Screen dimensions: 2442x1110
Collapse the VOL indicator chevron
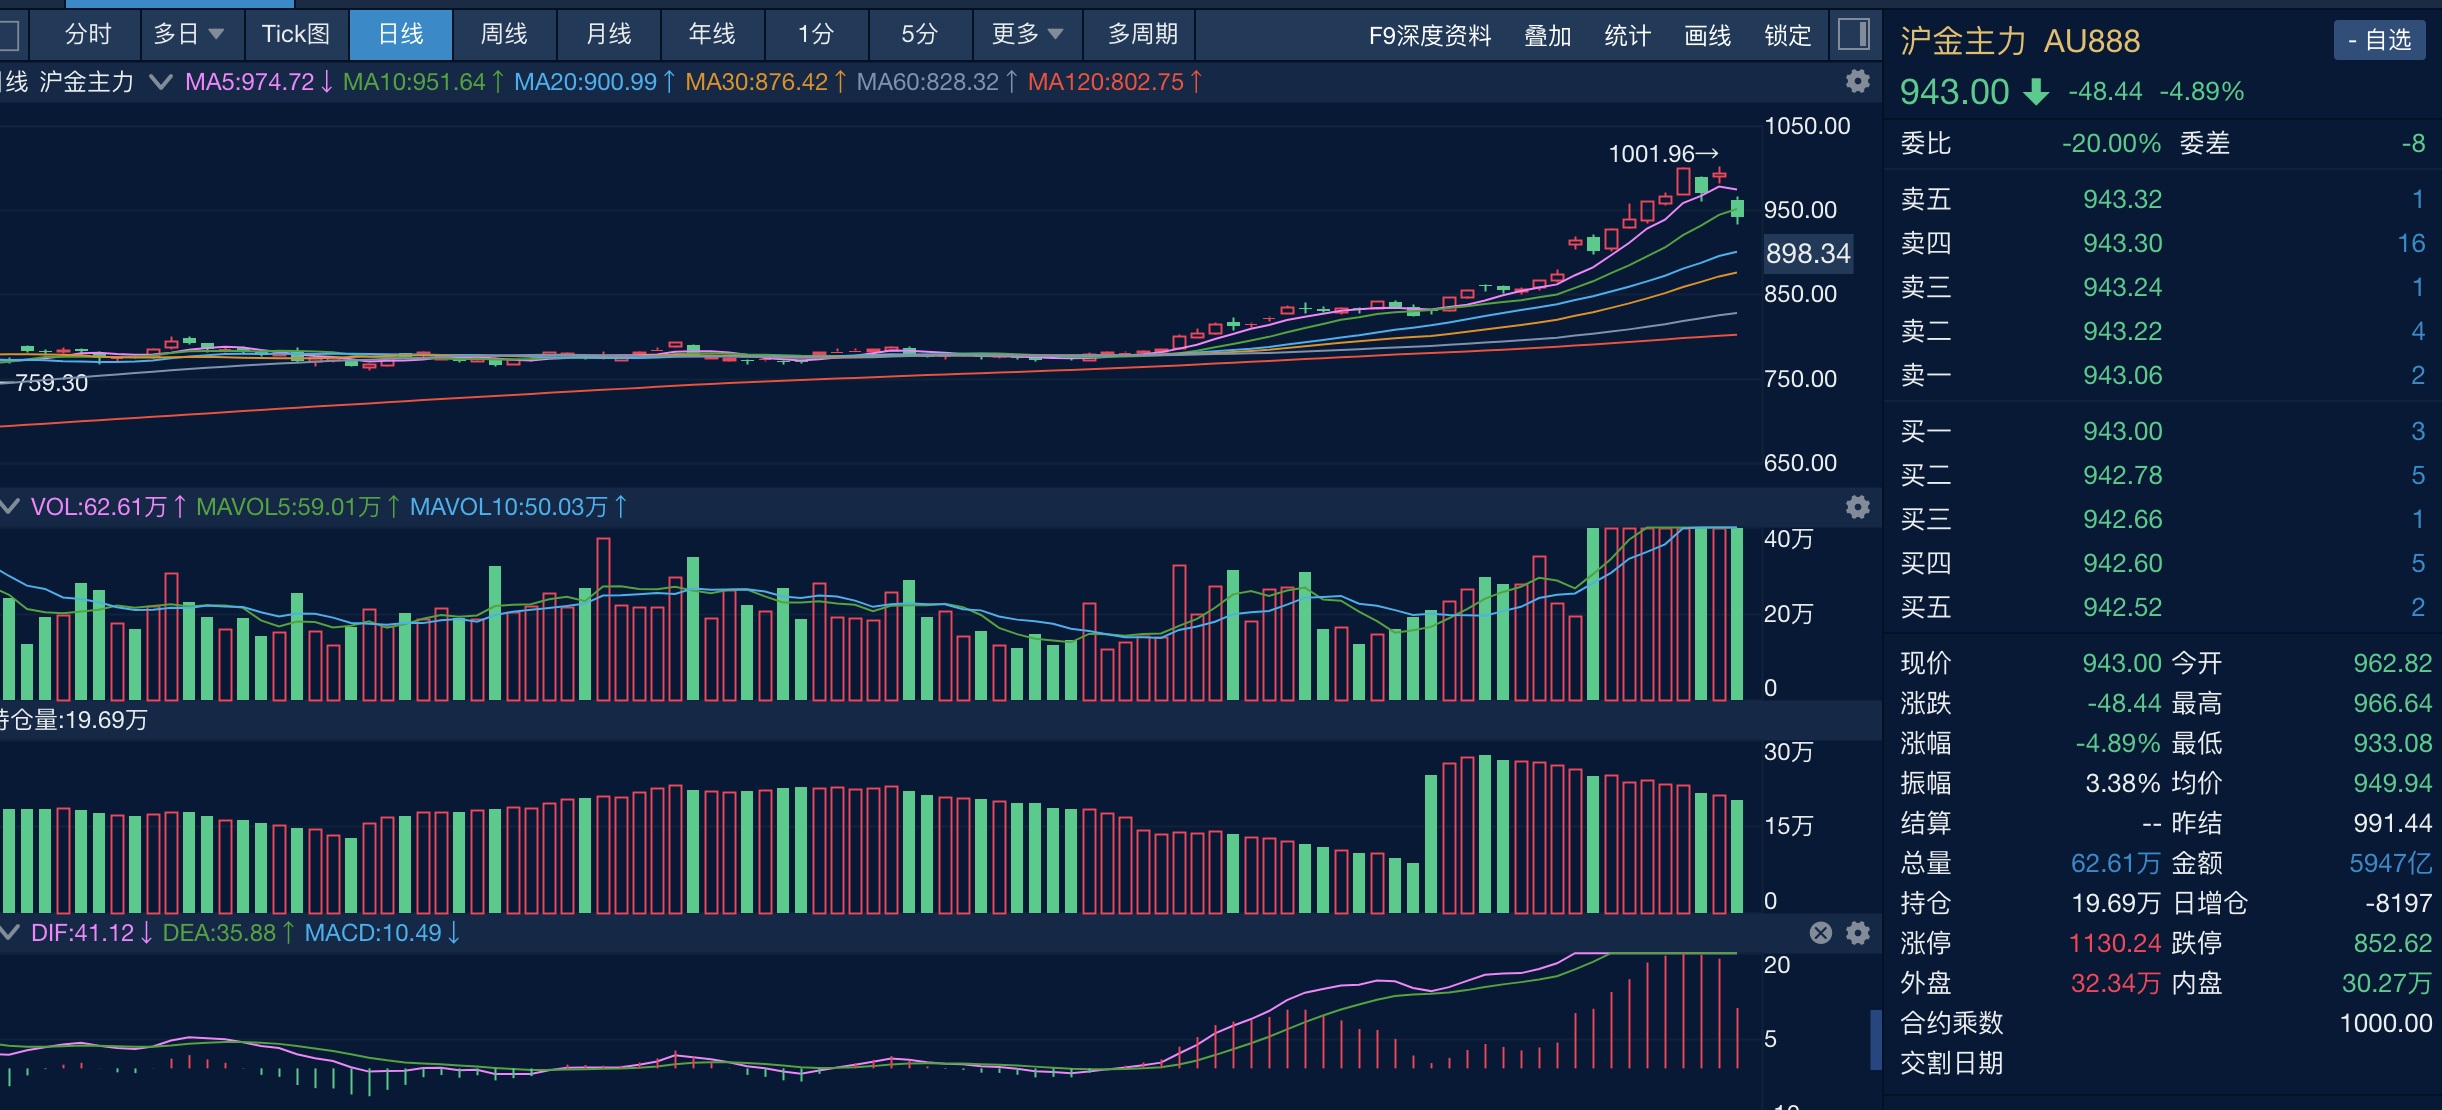(x=11, y=507)
